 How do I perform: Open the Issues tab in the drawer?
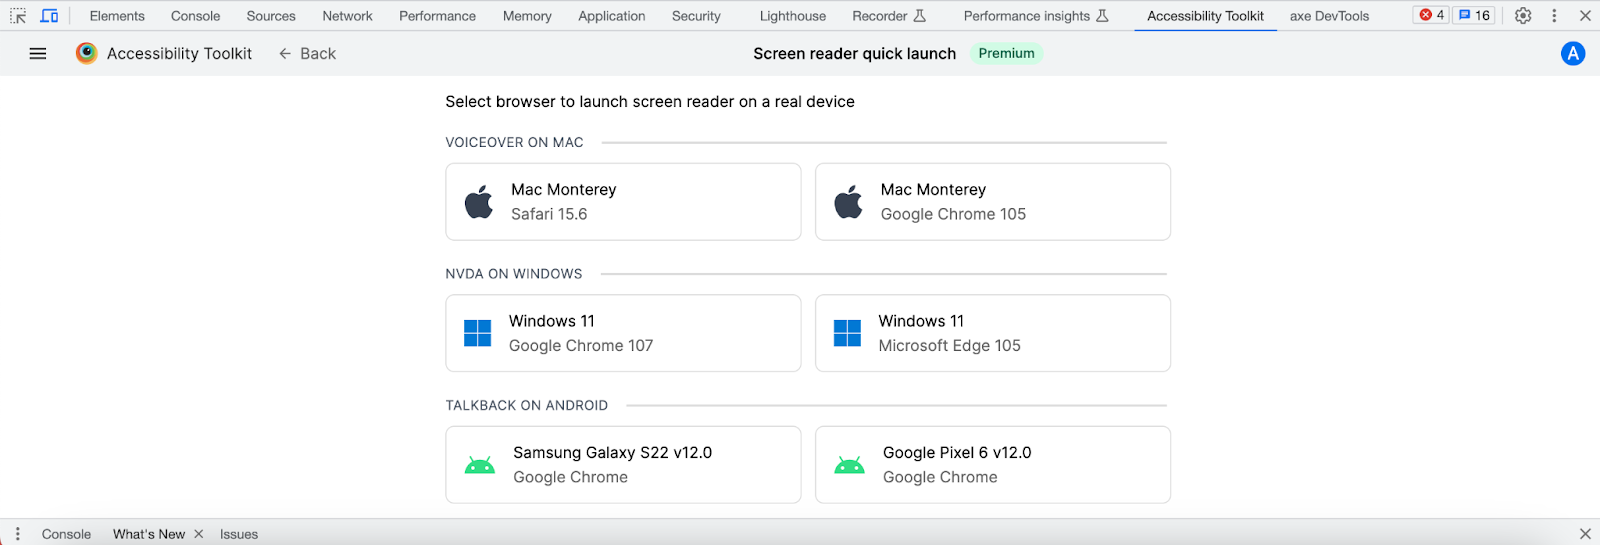pos(239,534)
